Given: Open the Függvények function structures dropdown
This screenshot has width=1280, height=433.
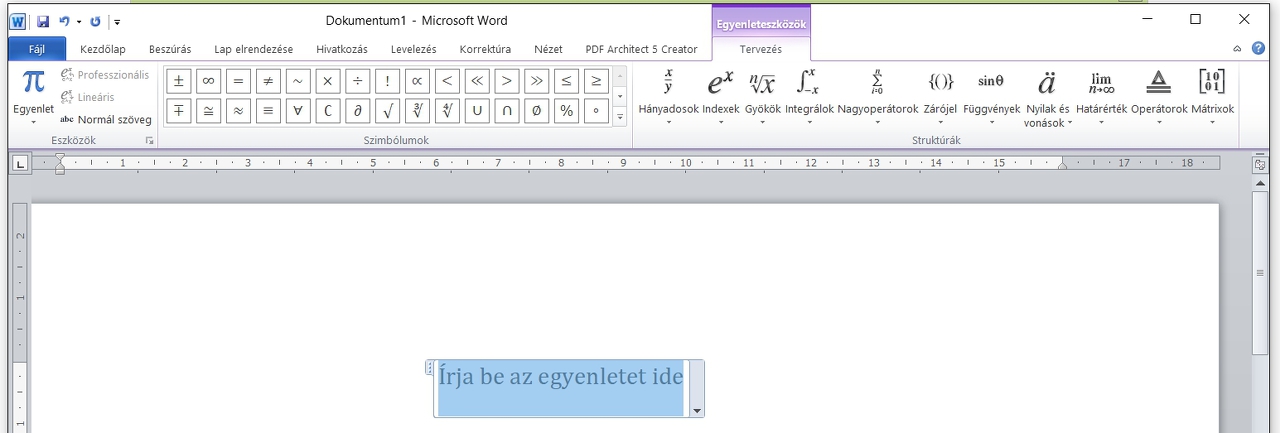Looking at the screenshot, I should [x=991, y=96].
